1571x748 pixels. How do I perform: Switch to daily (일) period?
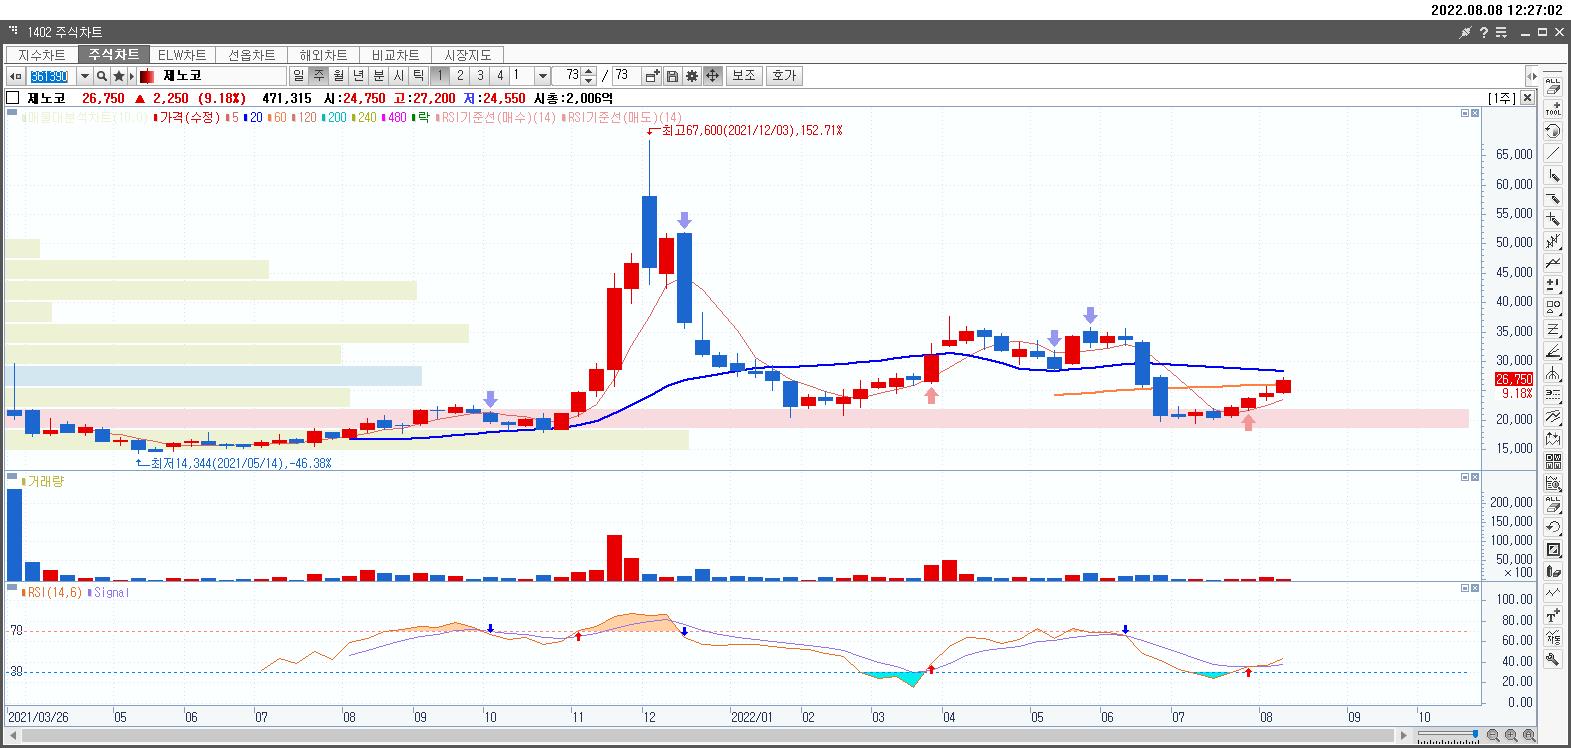click(x=298, y=76)
